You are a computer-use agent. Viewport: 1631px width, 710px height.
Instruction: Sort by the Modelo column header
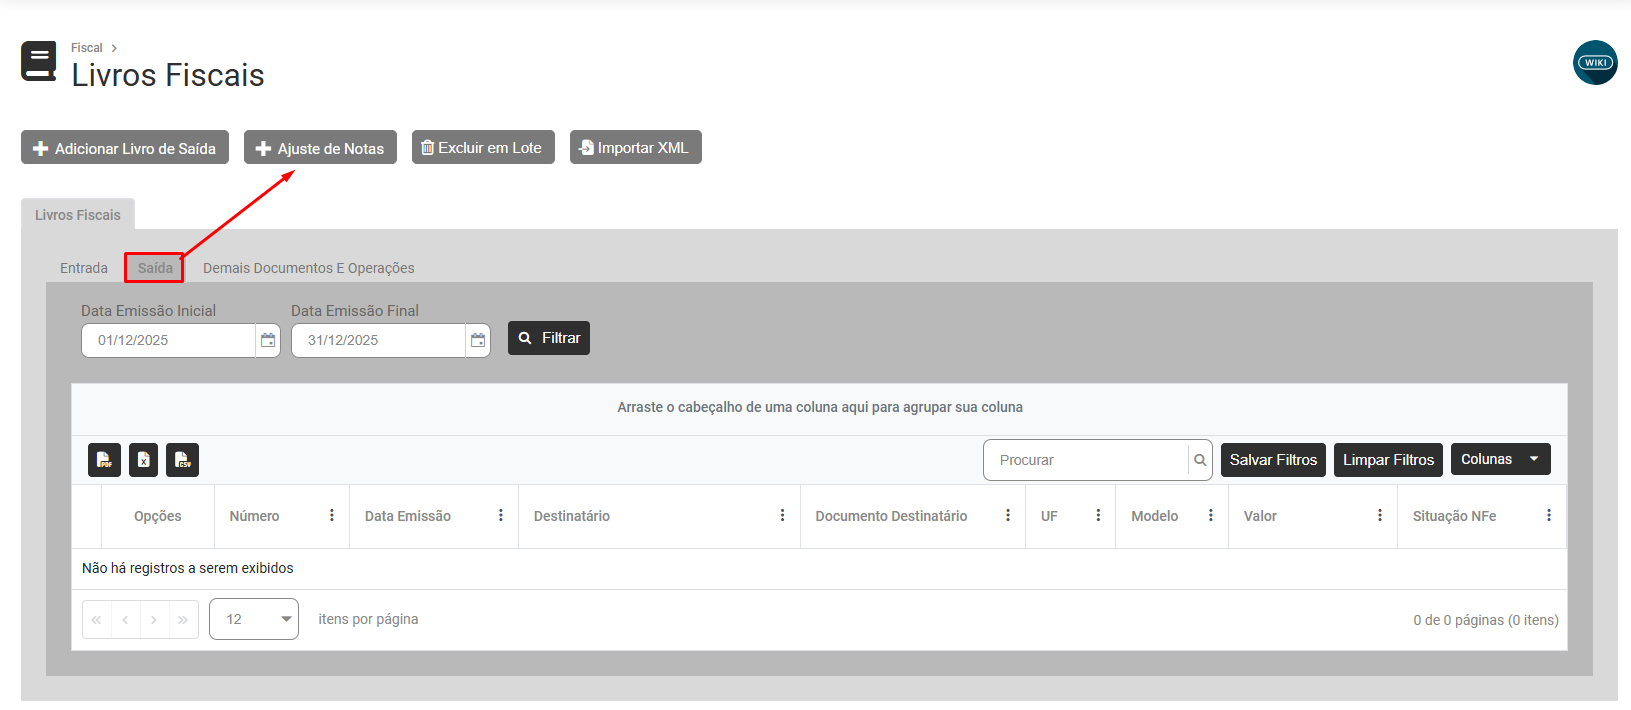(x=1155, y=516)
